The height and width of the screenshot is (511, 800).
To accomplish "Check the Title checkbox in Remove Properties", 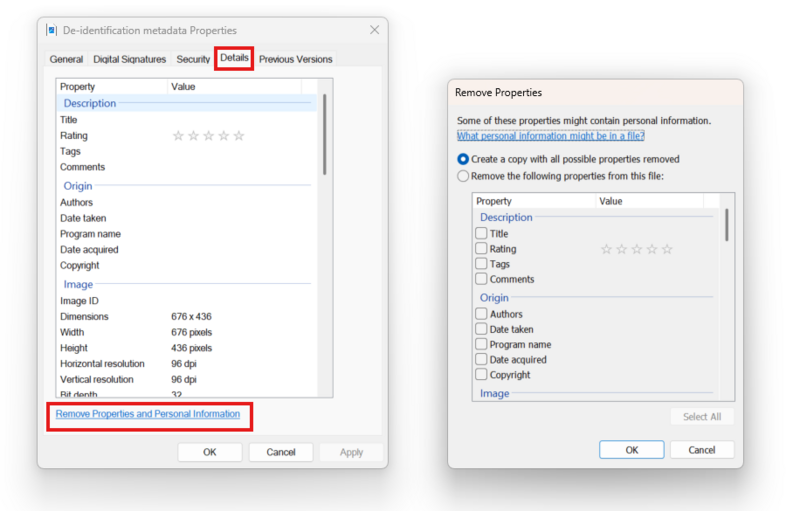I will (481, 233).
